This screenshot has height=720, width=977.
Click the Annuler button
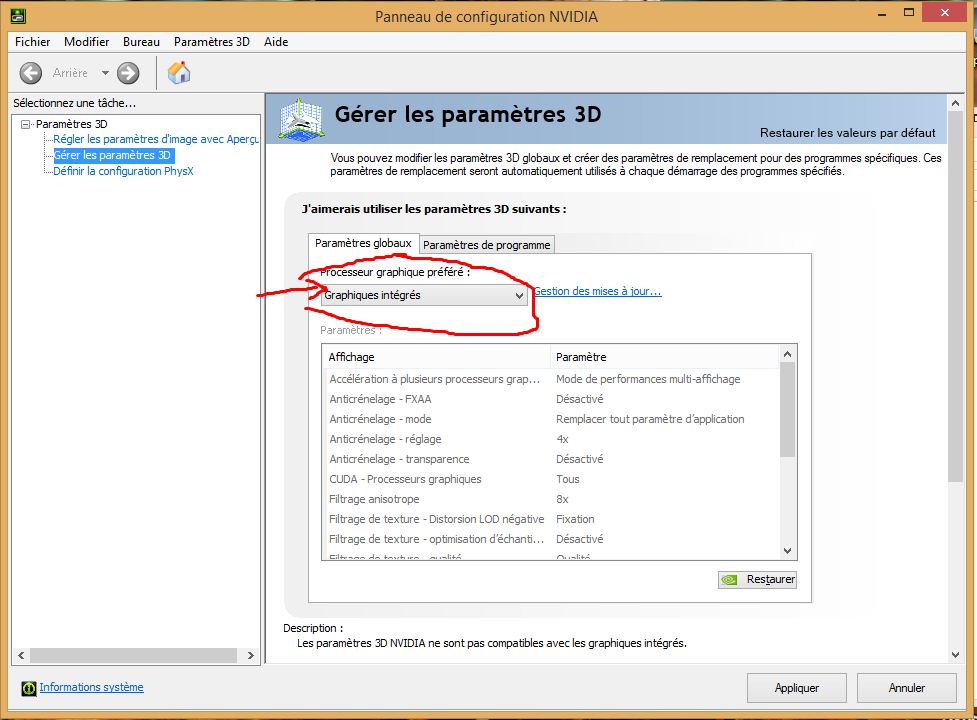907,688
